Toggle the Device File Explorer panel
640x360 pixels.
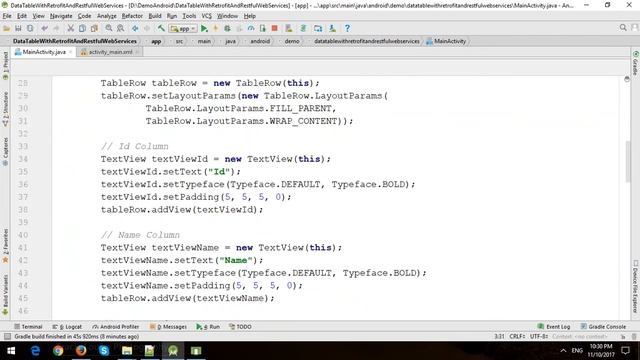pyautogui.click(x=636, y=287)
